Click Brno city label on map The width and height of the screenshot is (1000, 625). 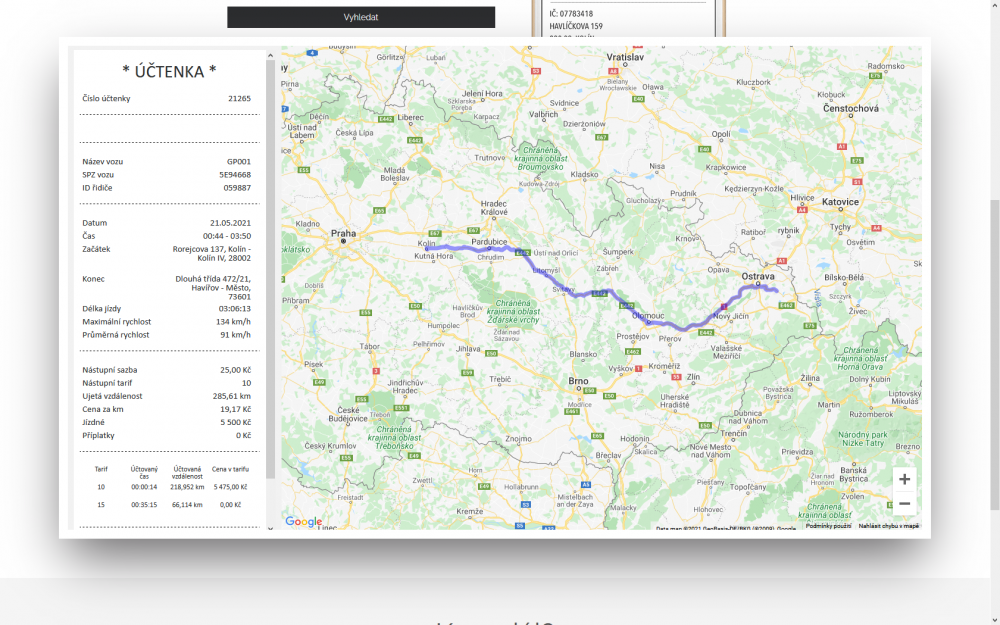[x=578, y=381]
